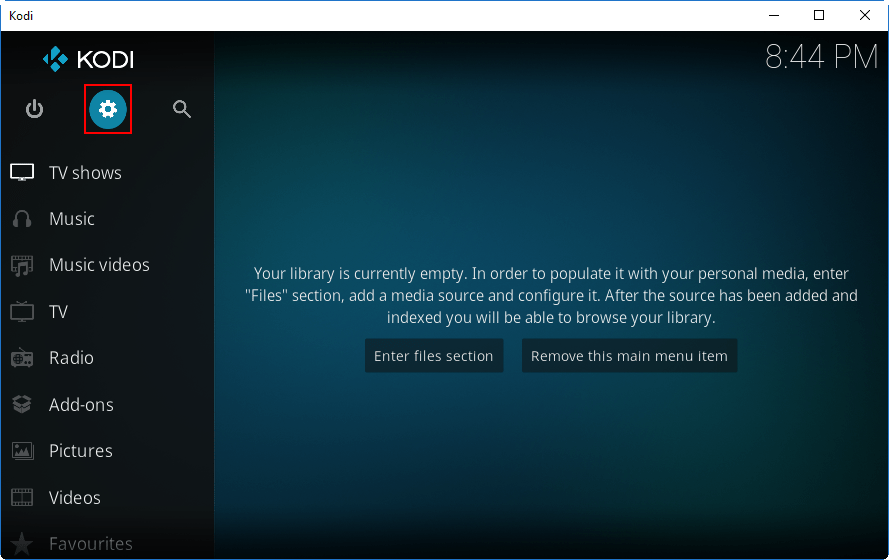Open the Radio menu item
Image resolution: width=889 pixels, height=560 pixels.
tap(71, 358)
